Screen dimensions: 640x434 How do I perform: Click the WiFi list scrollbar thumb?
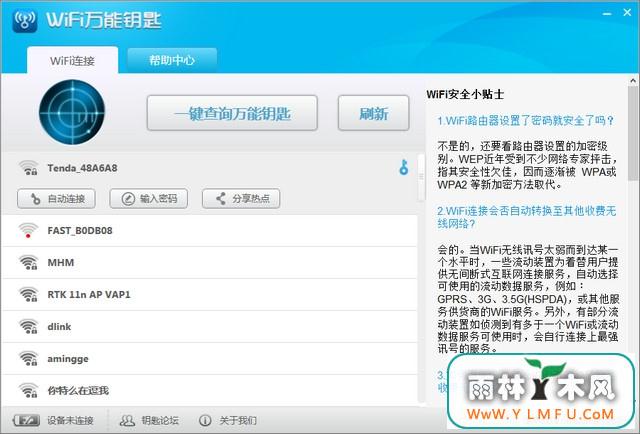[421, 177]
